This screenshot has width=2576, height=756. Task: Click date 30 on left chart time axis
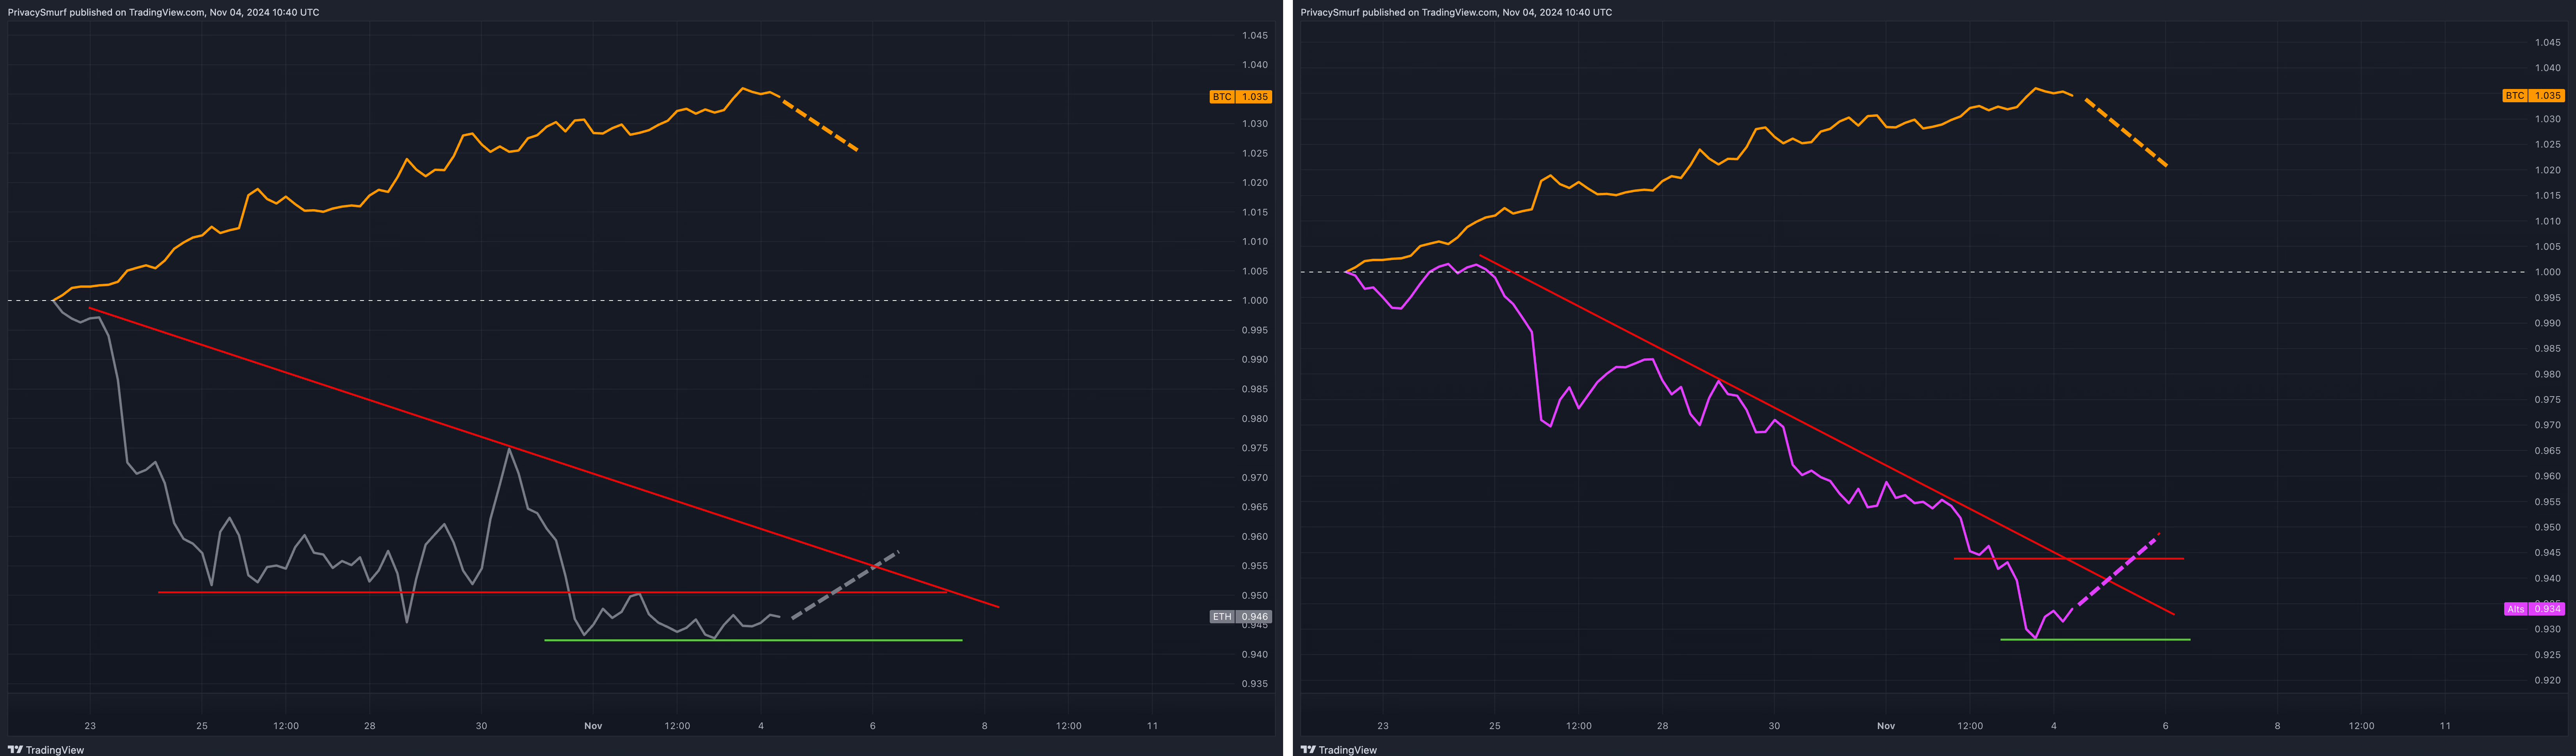(x=481, y=726)
